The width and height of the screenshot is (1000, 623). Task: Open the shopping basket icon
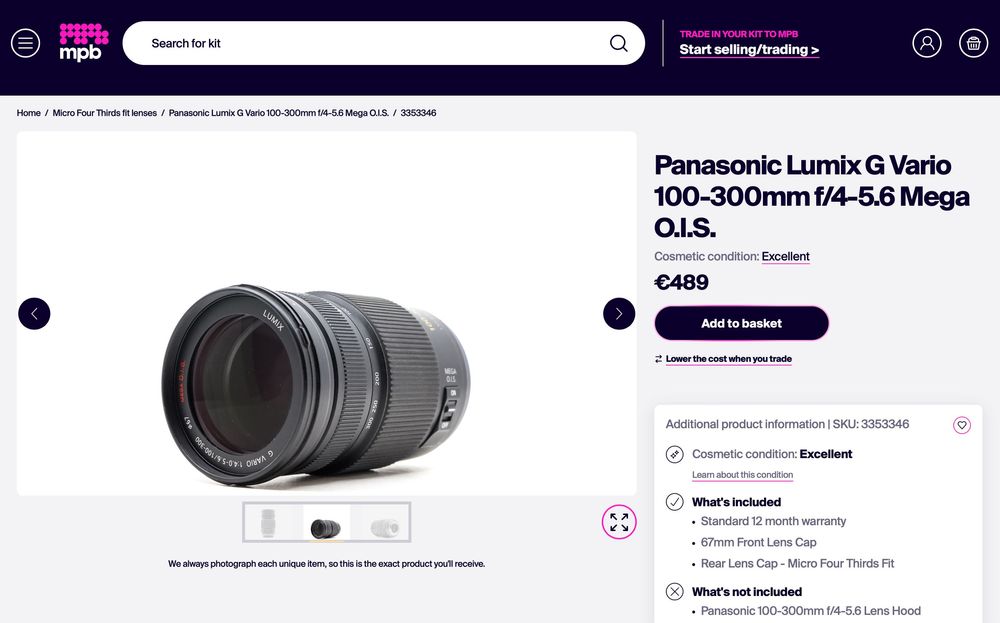973,43
